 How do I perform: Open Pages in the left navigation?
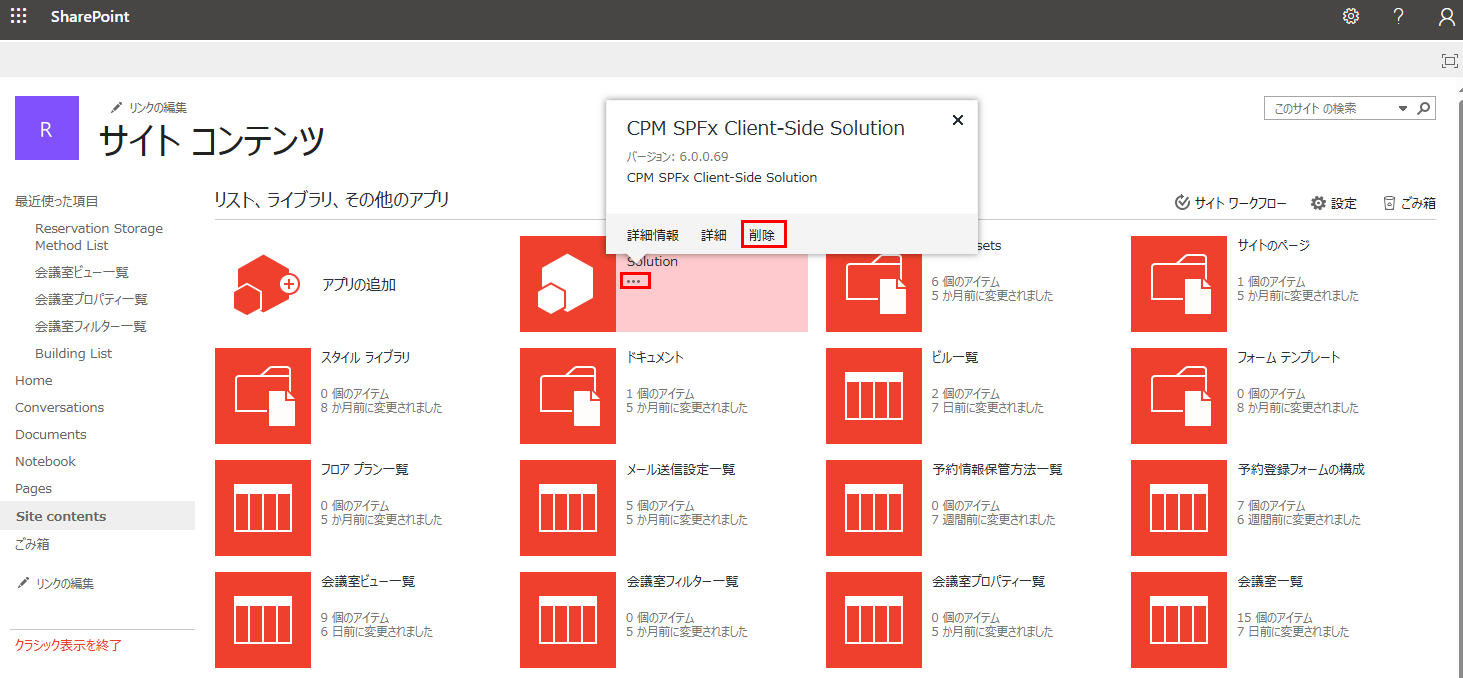34,488
